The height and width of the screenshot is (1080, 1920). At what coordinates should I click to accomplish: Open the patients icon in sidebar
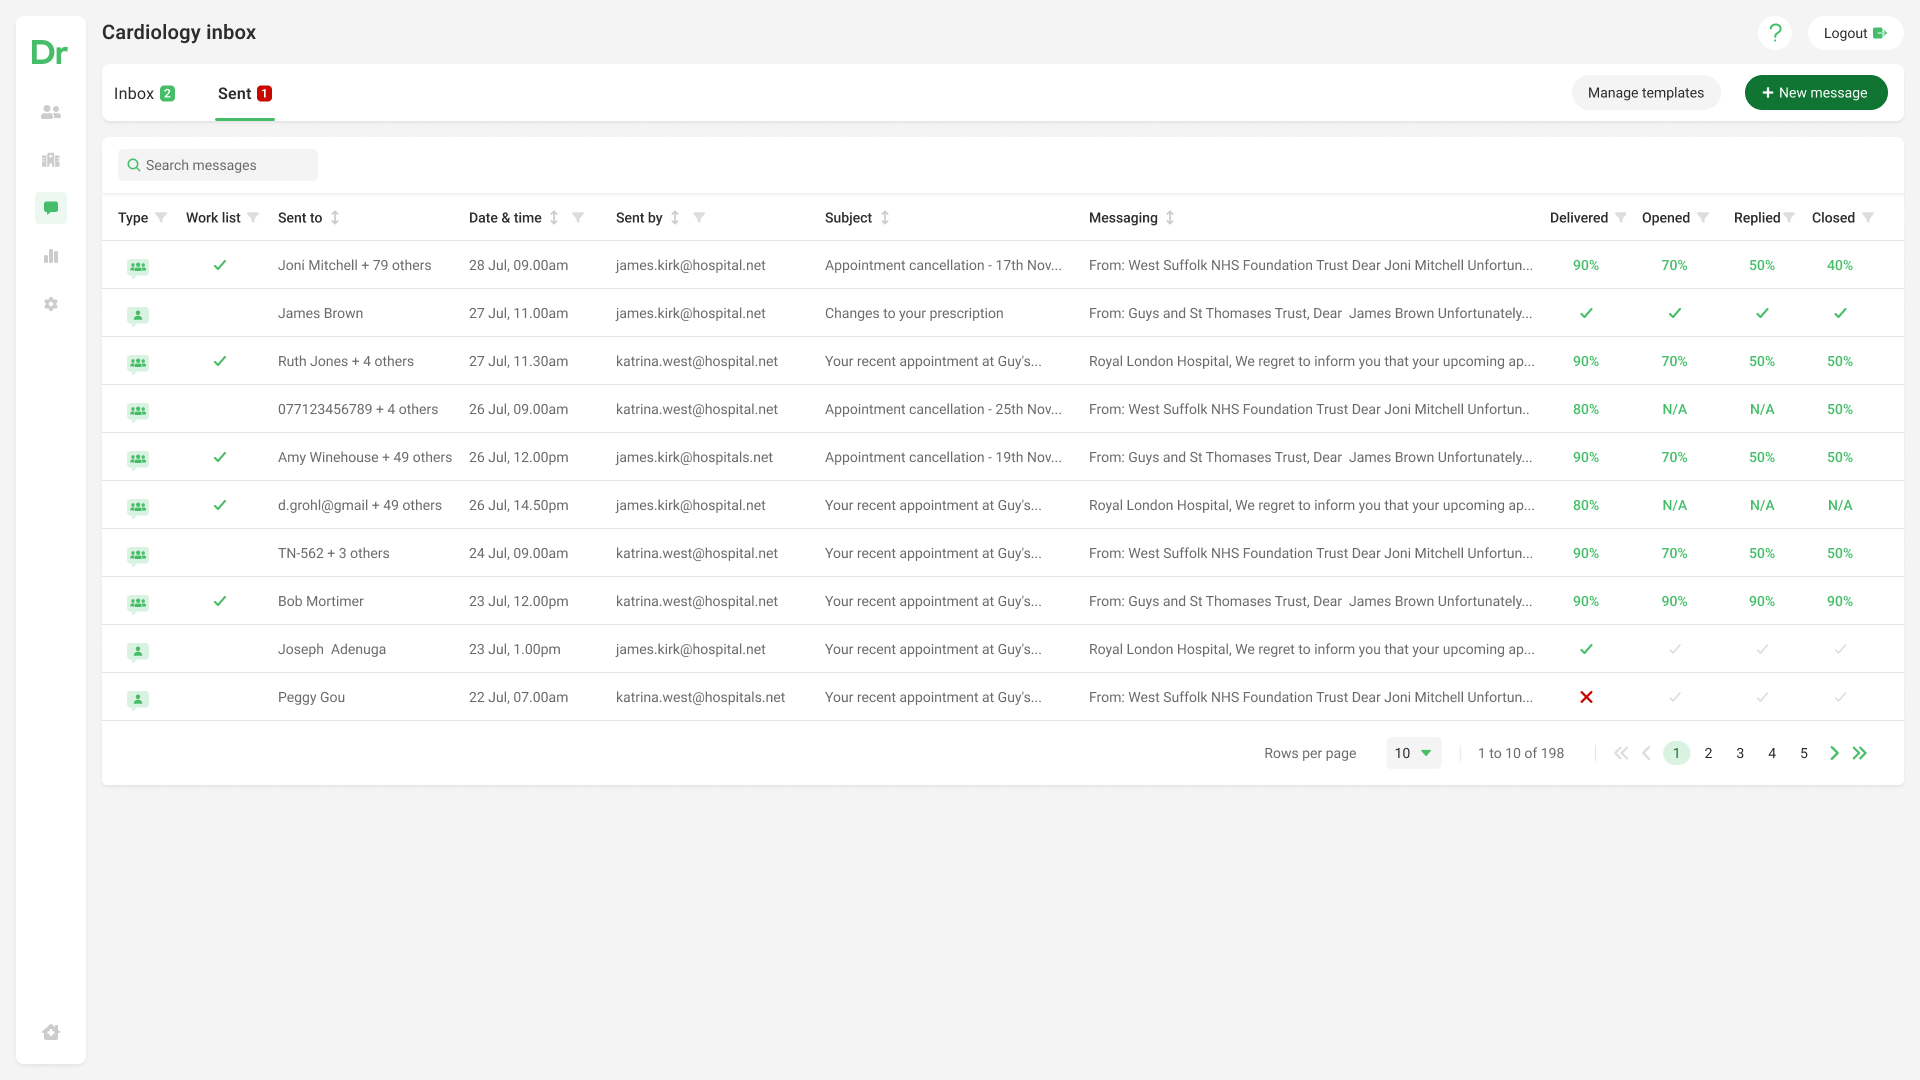(x=51, y=112)
